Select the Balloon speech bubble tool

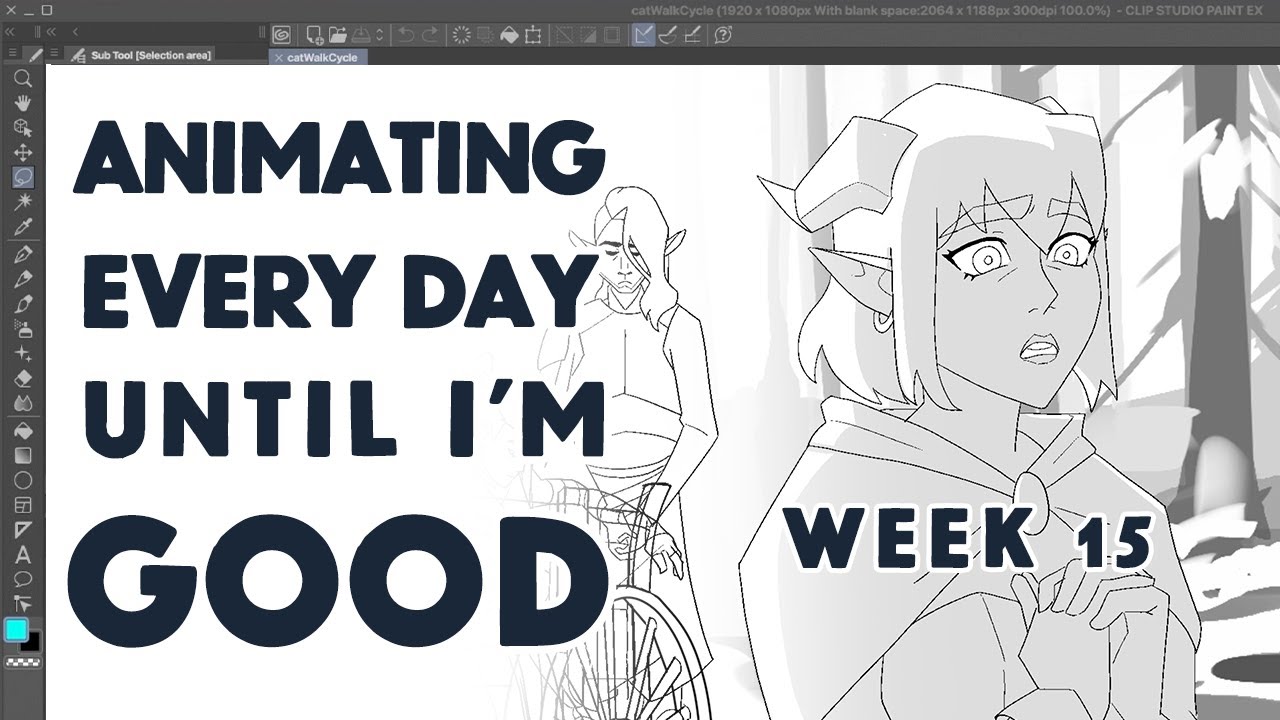click(x=22, y=579)
